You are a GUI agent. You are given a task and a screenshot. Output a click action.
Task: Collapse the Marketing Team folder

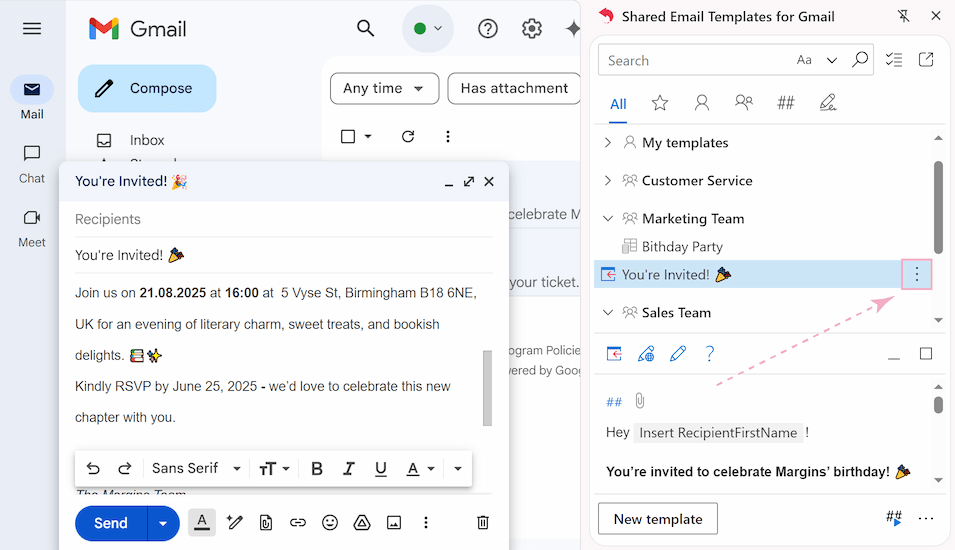(x=607, y=218)
